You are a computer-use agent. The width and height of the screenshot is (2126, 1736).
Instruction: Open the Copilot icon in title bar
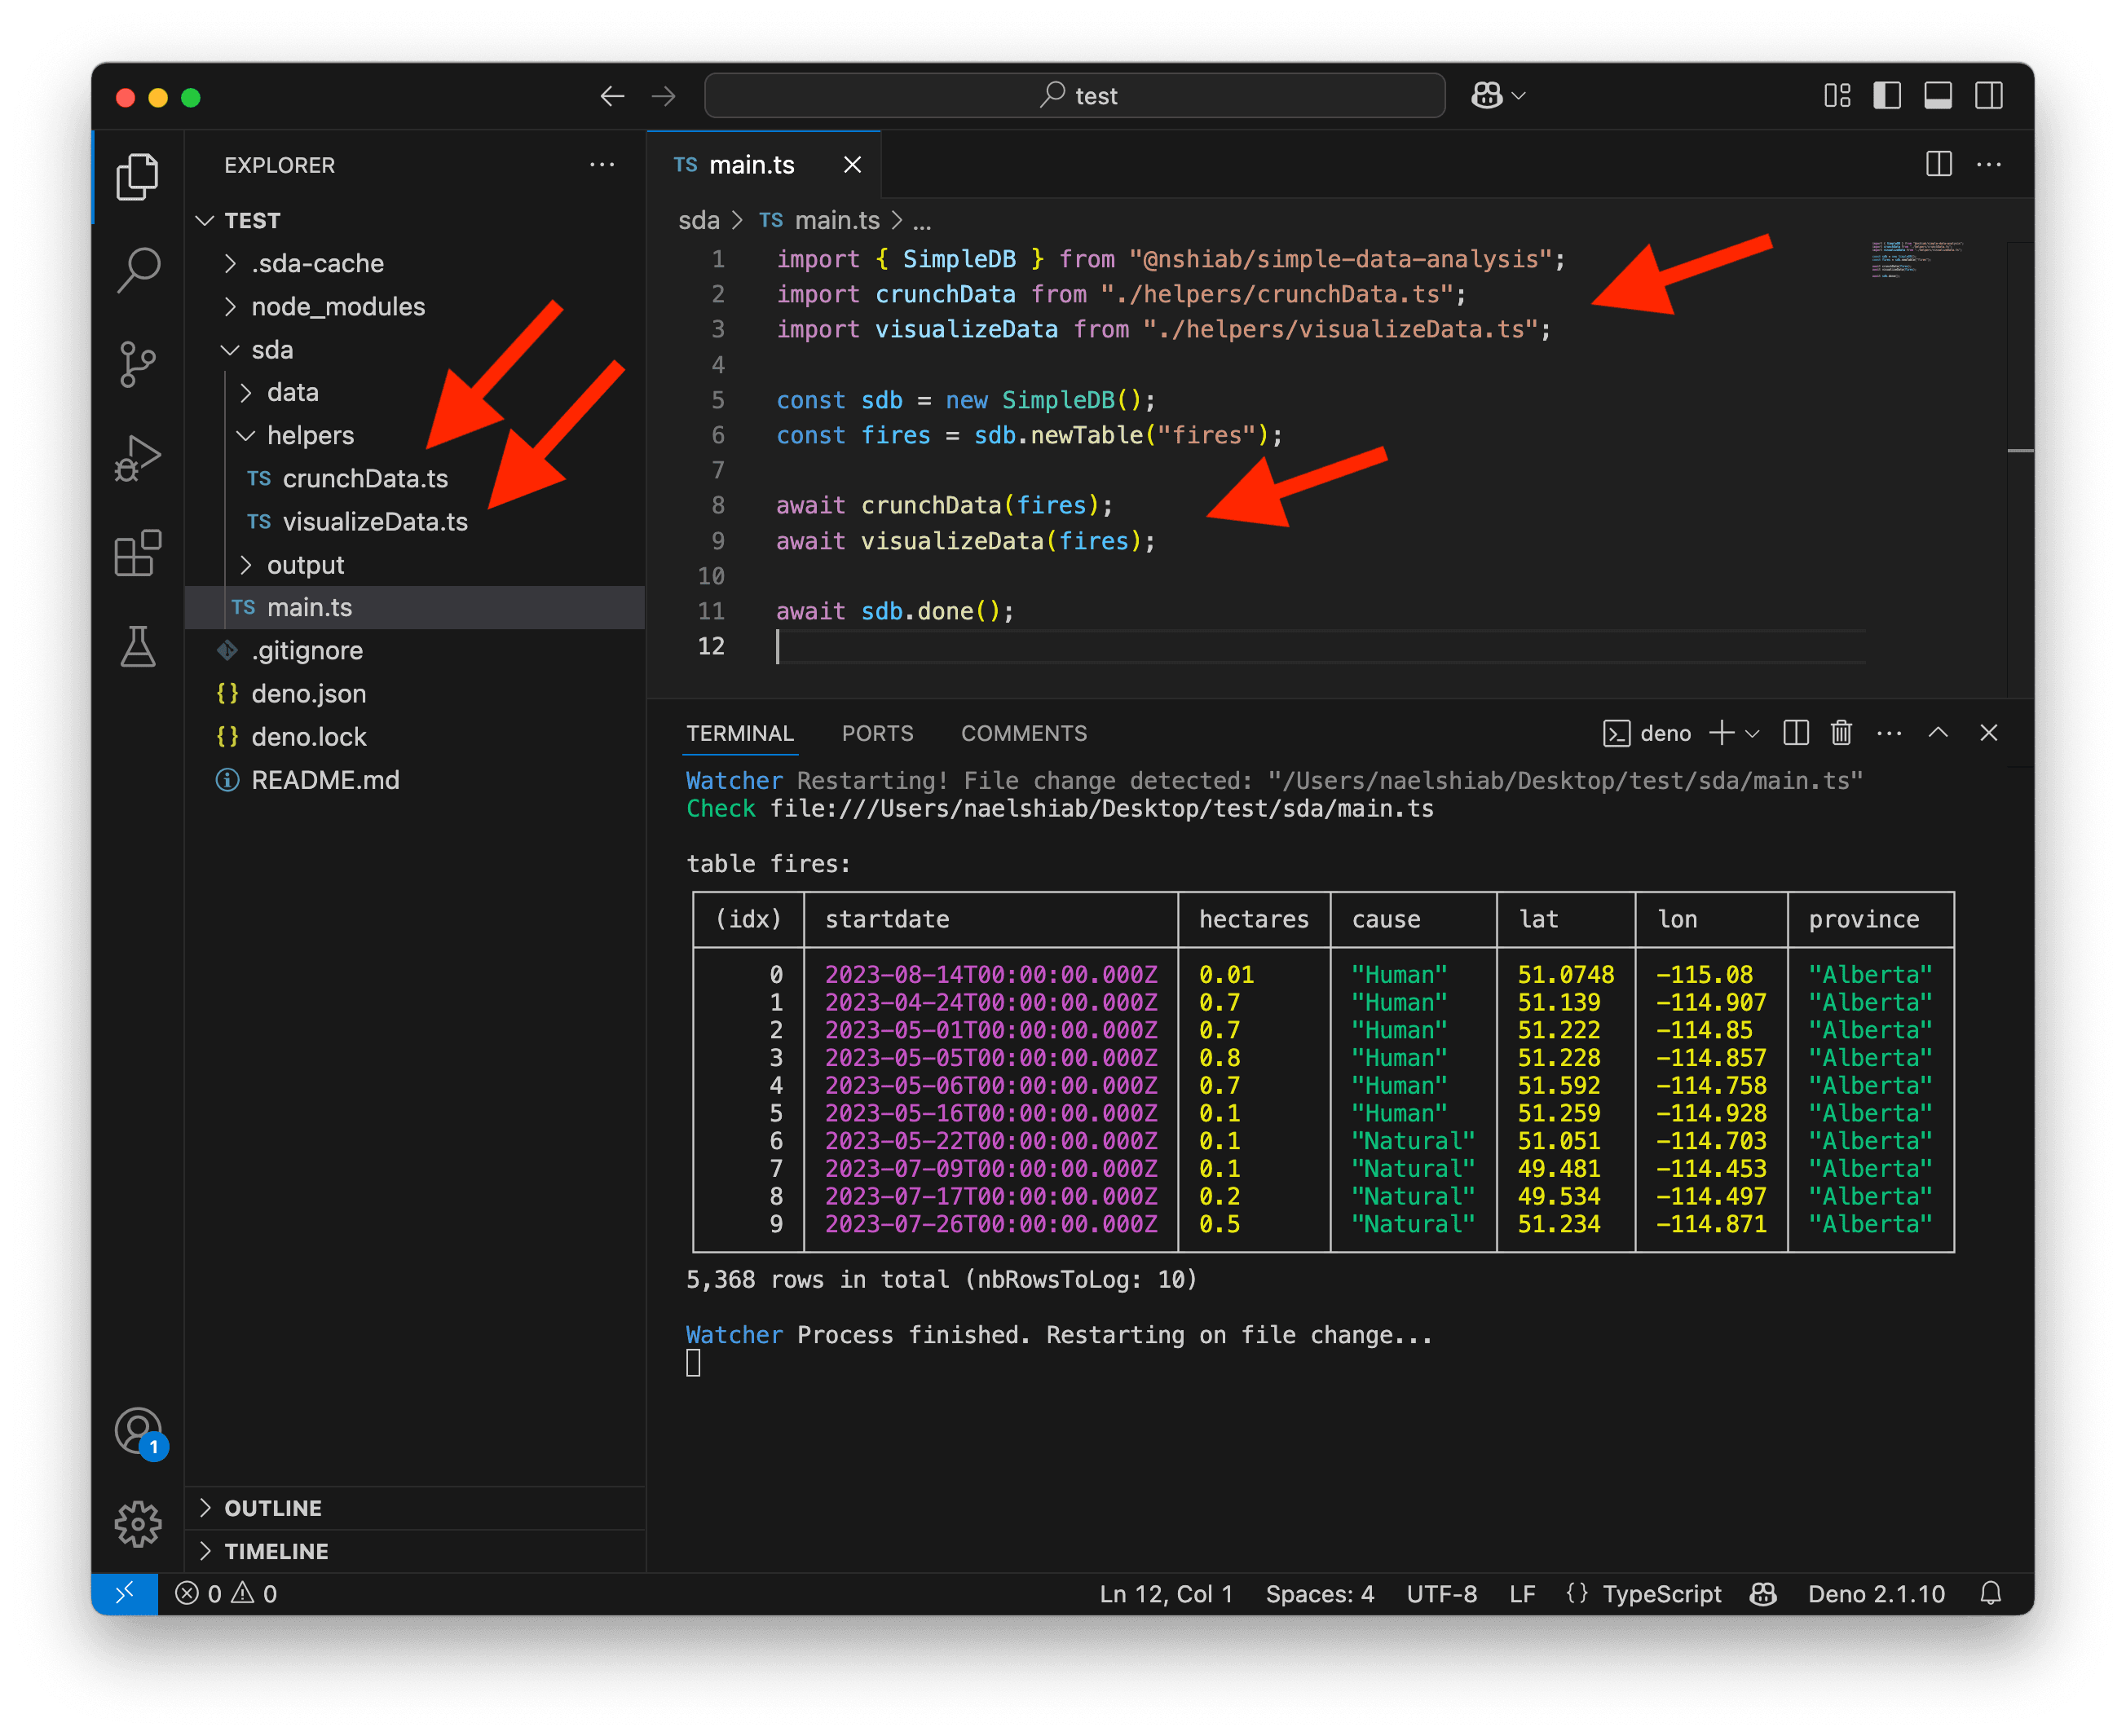pyautogui.click(x=1487, y=95)
